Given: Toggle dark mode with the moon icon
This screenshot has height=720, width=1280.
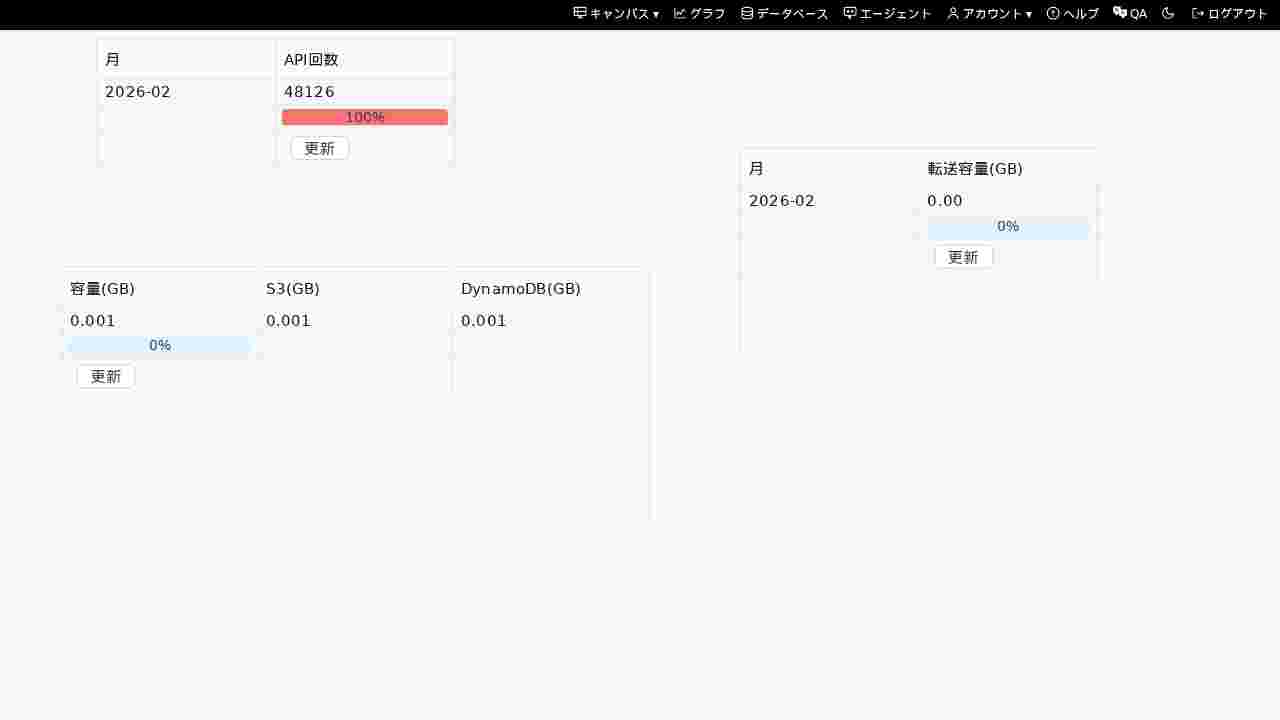Looking at the screenshot, I should (x=1167, y=13).
